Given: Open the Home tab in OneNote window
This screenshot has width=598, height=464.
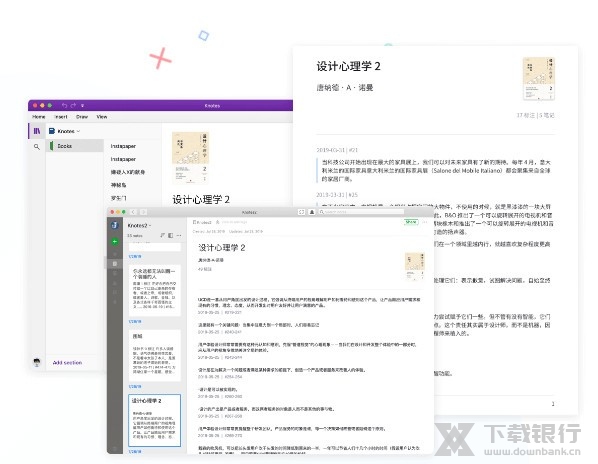Looking at the screenshot, I should coord(39,117).
